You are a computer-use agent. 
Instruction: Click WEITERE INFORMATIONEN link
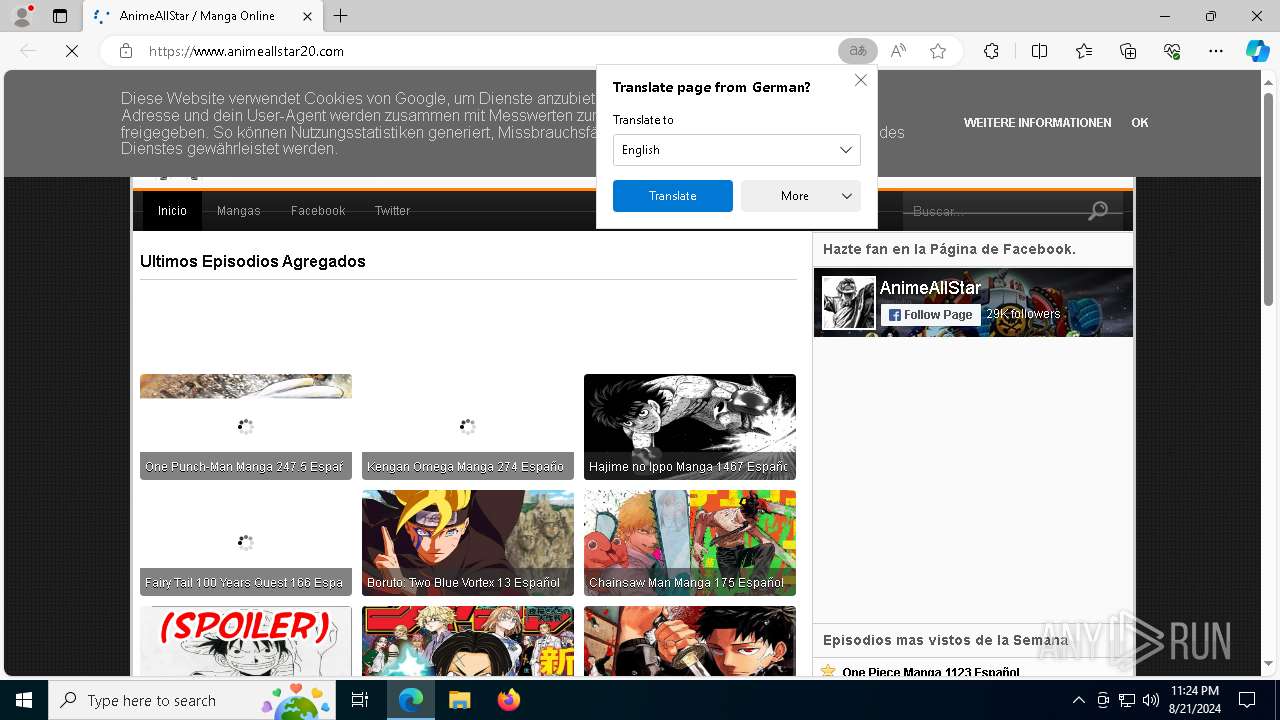point(1037,123)
